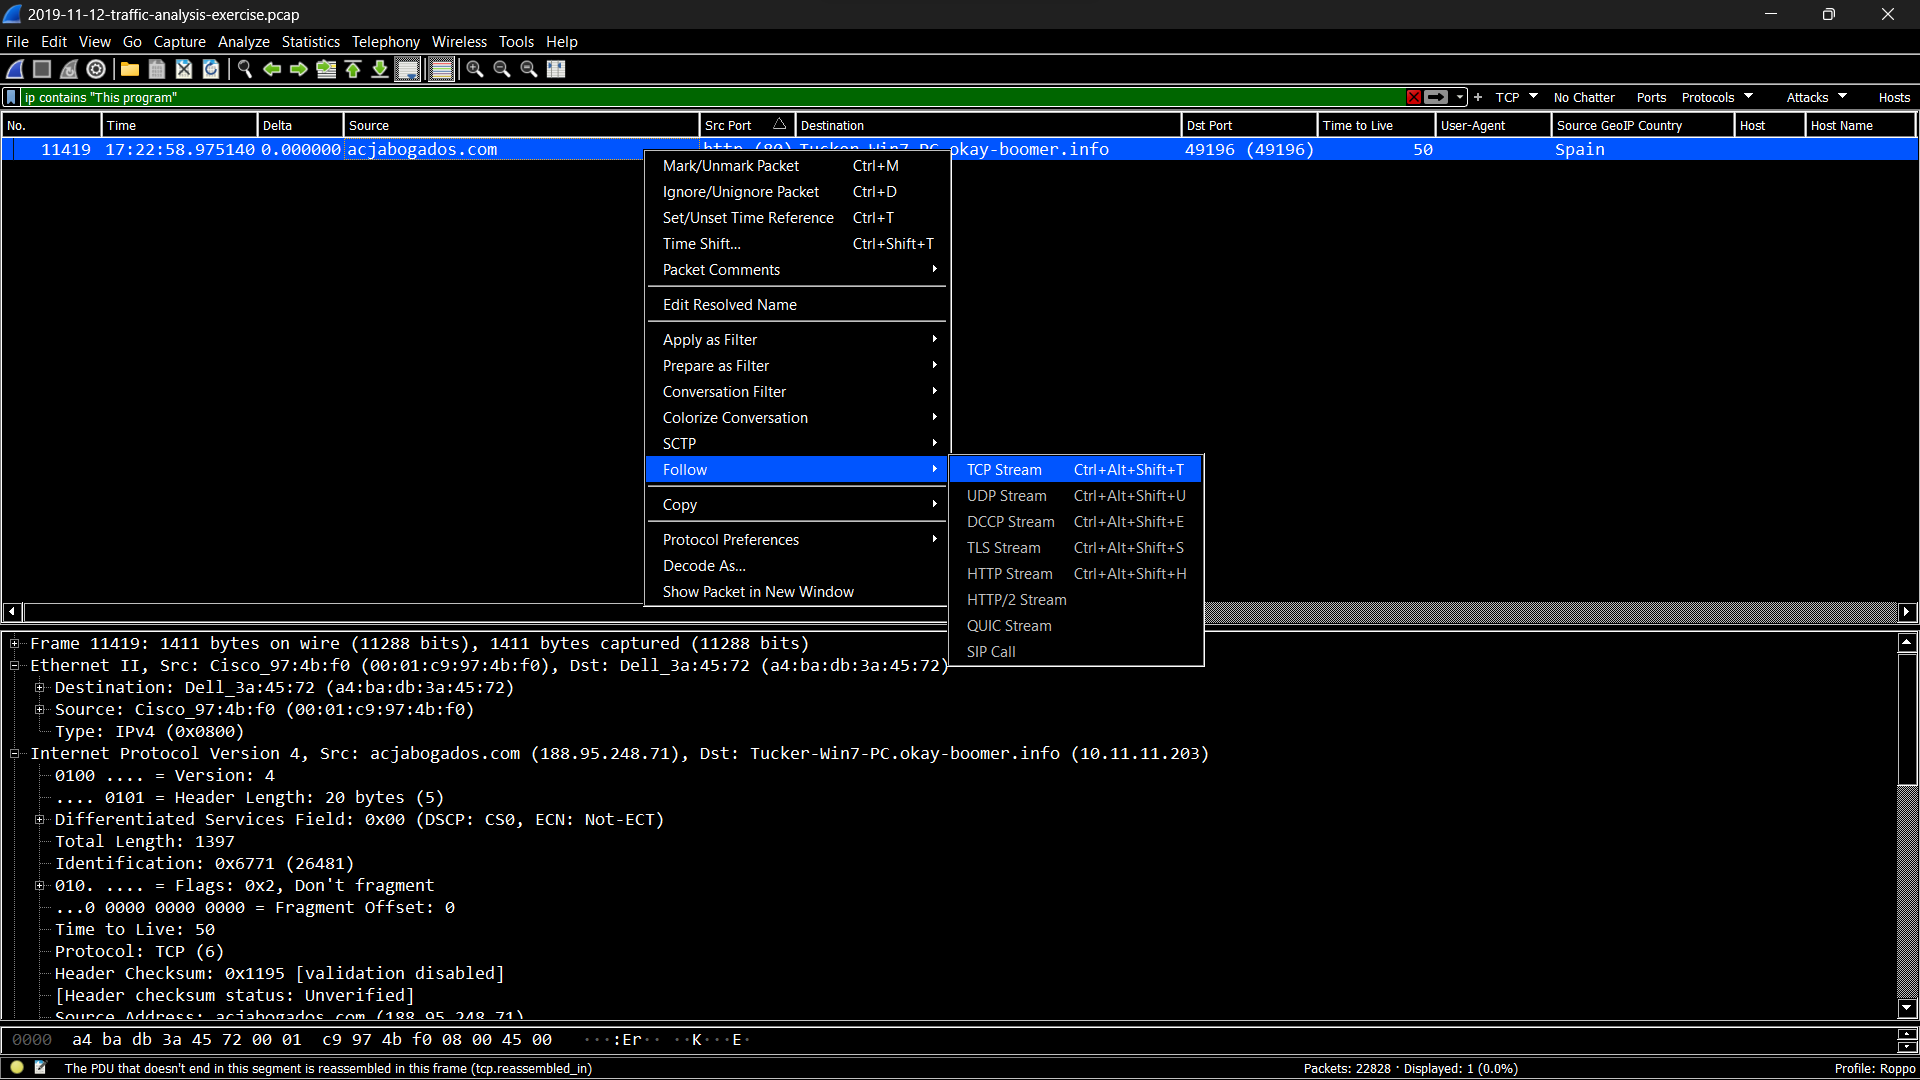Go to specified packet icon
This screenshot has height=1080, width=1920.
point(326,69)
